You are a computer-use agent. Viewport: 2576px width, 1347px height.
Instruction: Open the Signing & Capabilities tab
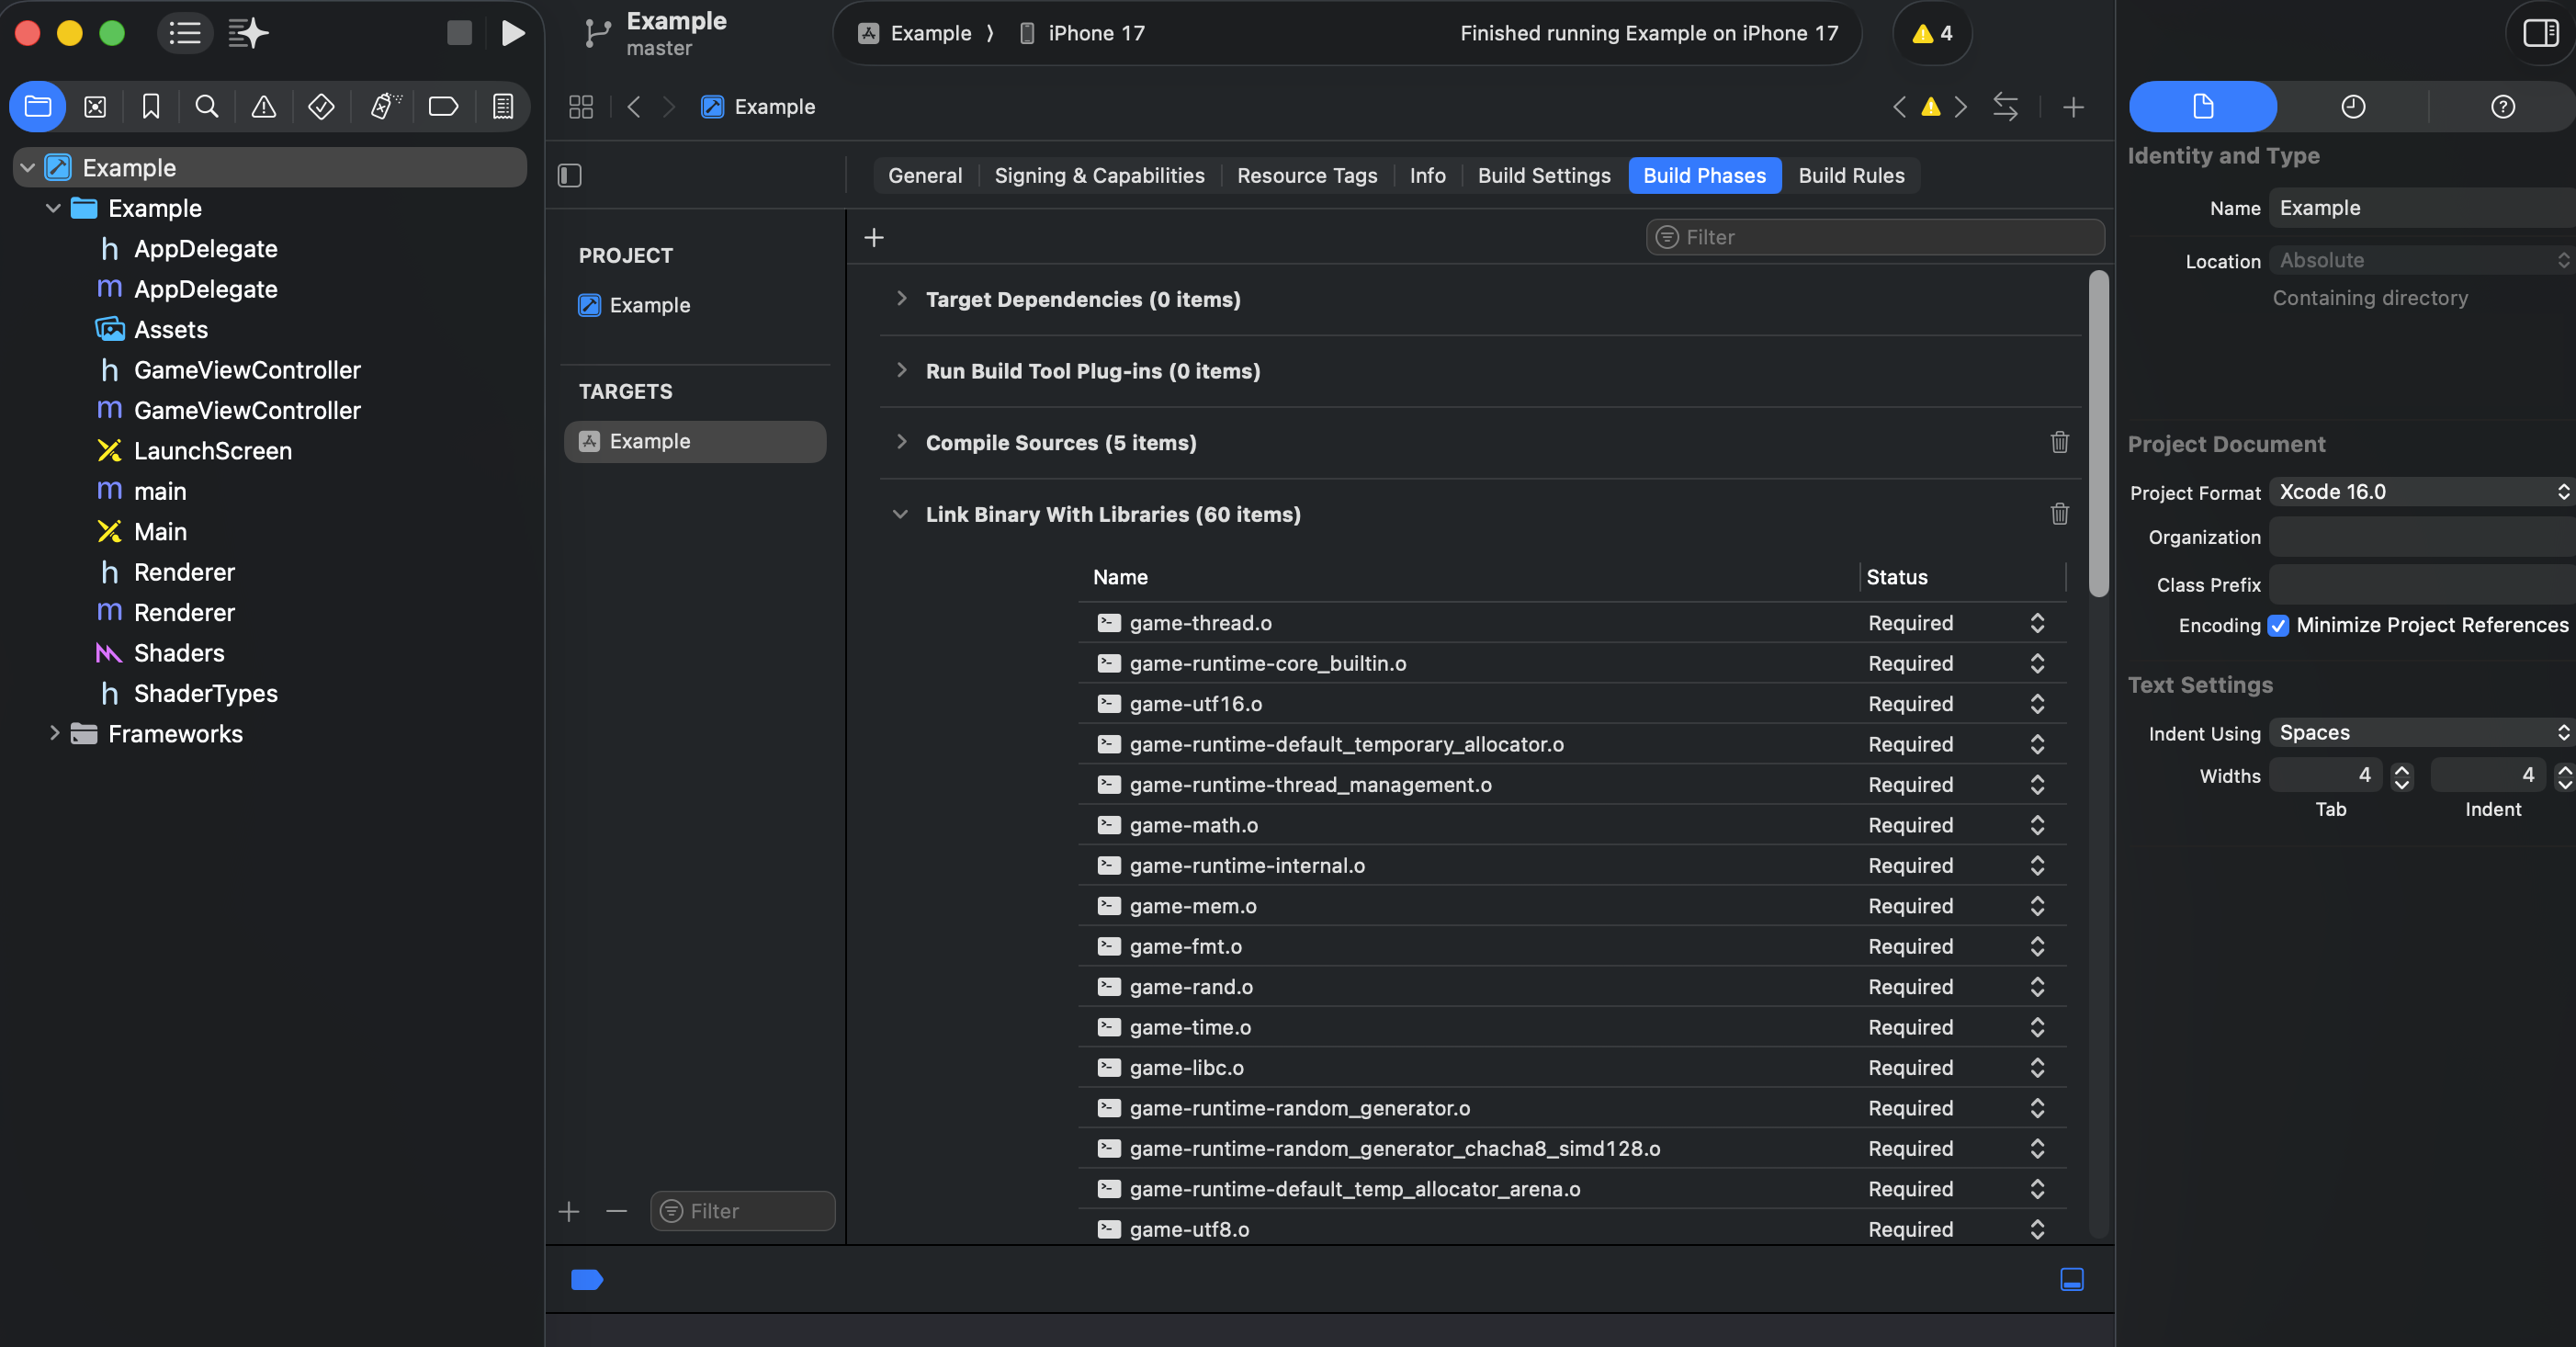1099,175
